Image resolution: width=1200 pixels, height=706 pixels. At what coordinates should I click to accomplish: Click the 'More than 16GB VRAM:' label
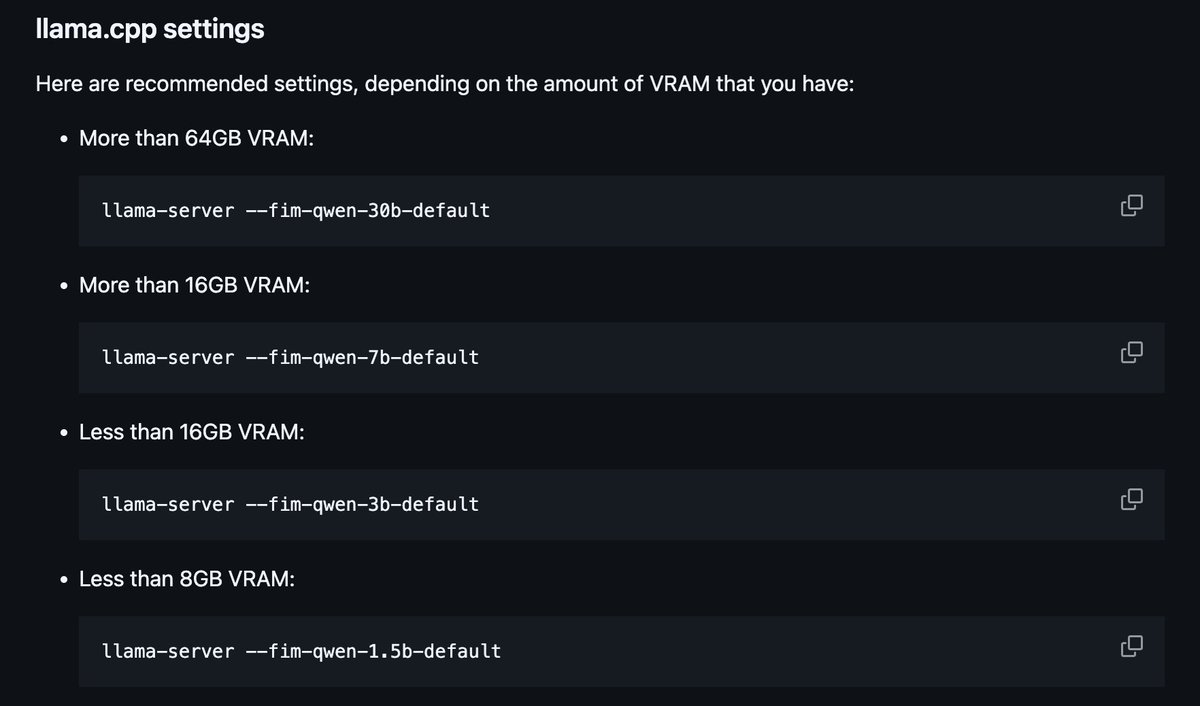tap(194, 285)
